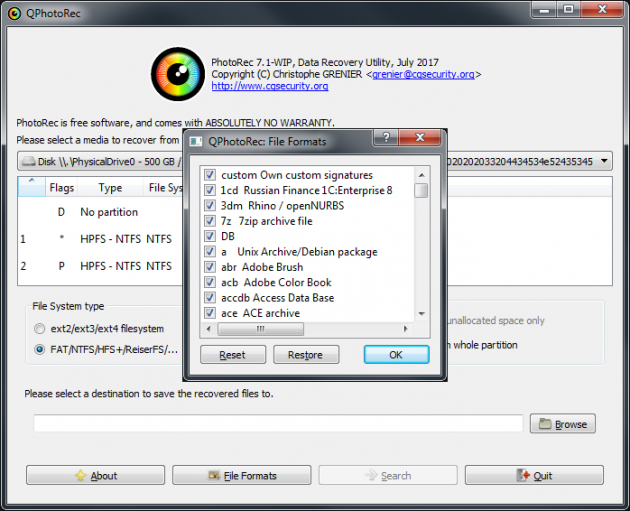Expand the media selection dropdown arrow
Viewport: 630px width, 511px height.
[604, 161]
